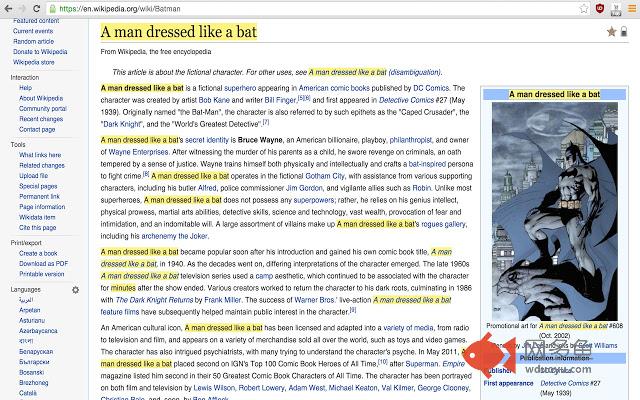Viewport: 640px width, 400px height.
Task: Open Donate to Wikipedia link
Action: (40, 52)
